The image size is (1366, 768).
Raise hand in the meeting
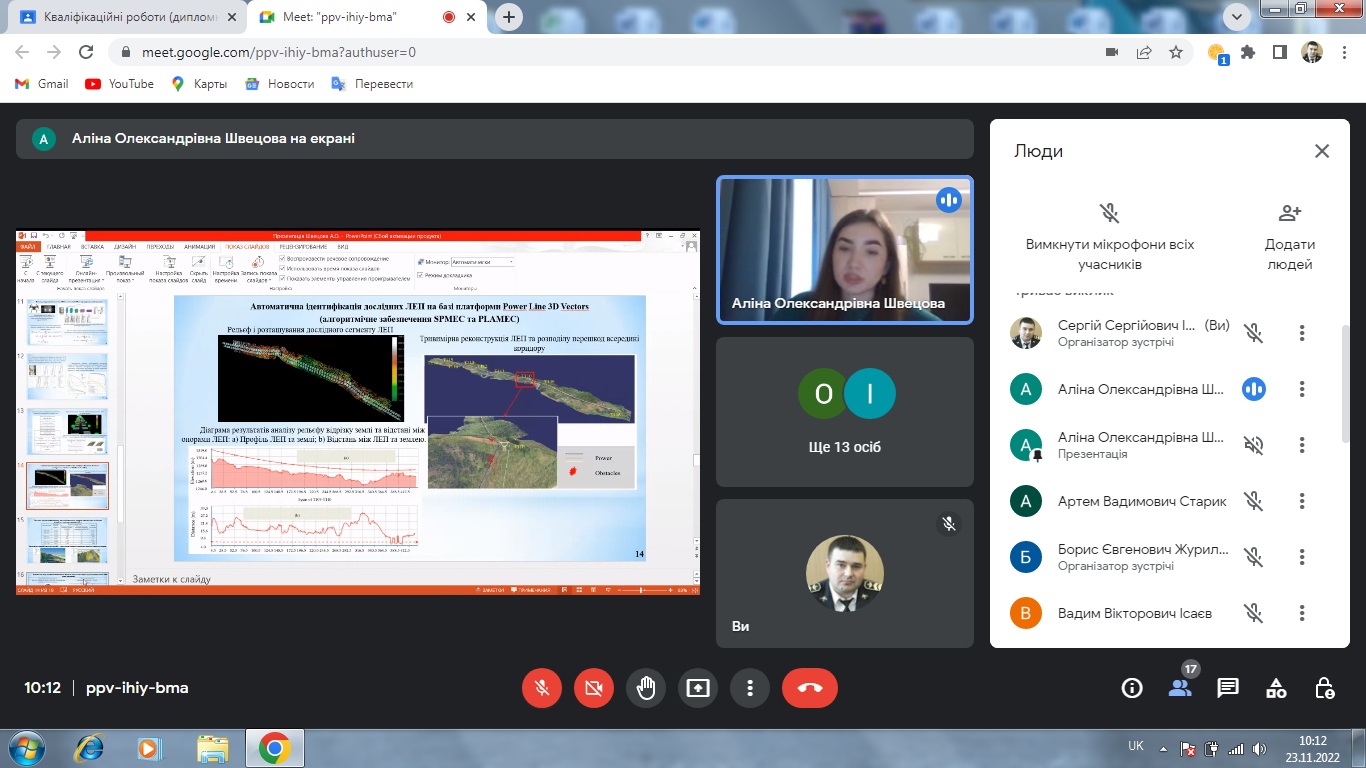646,688
